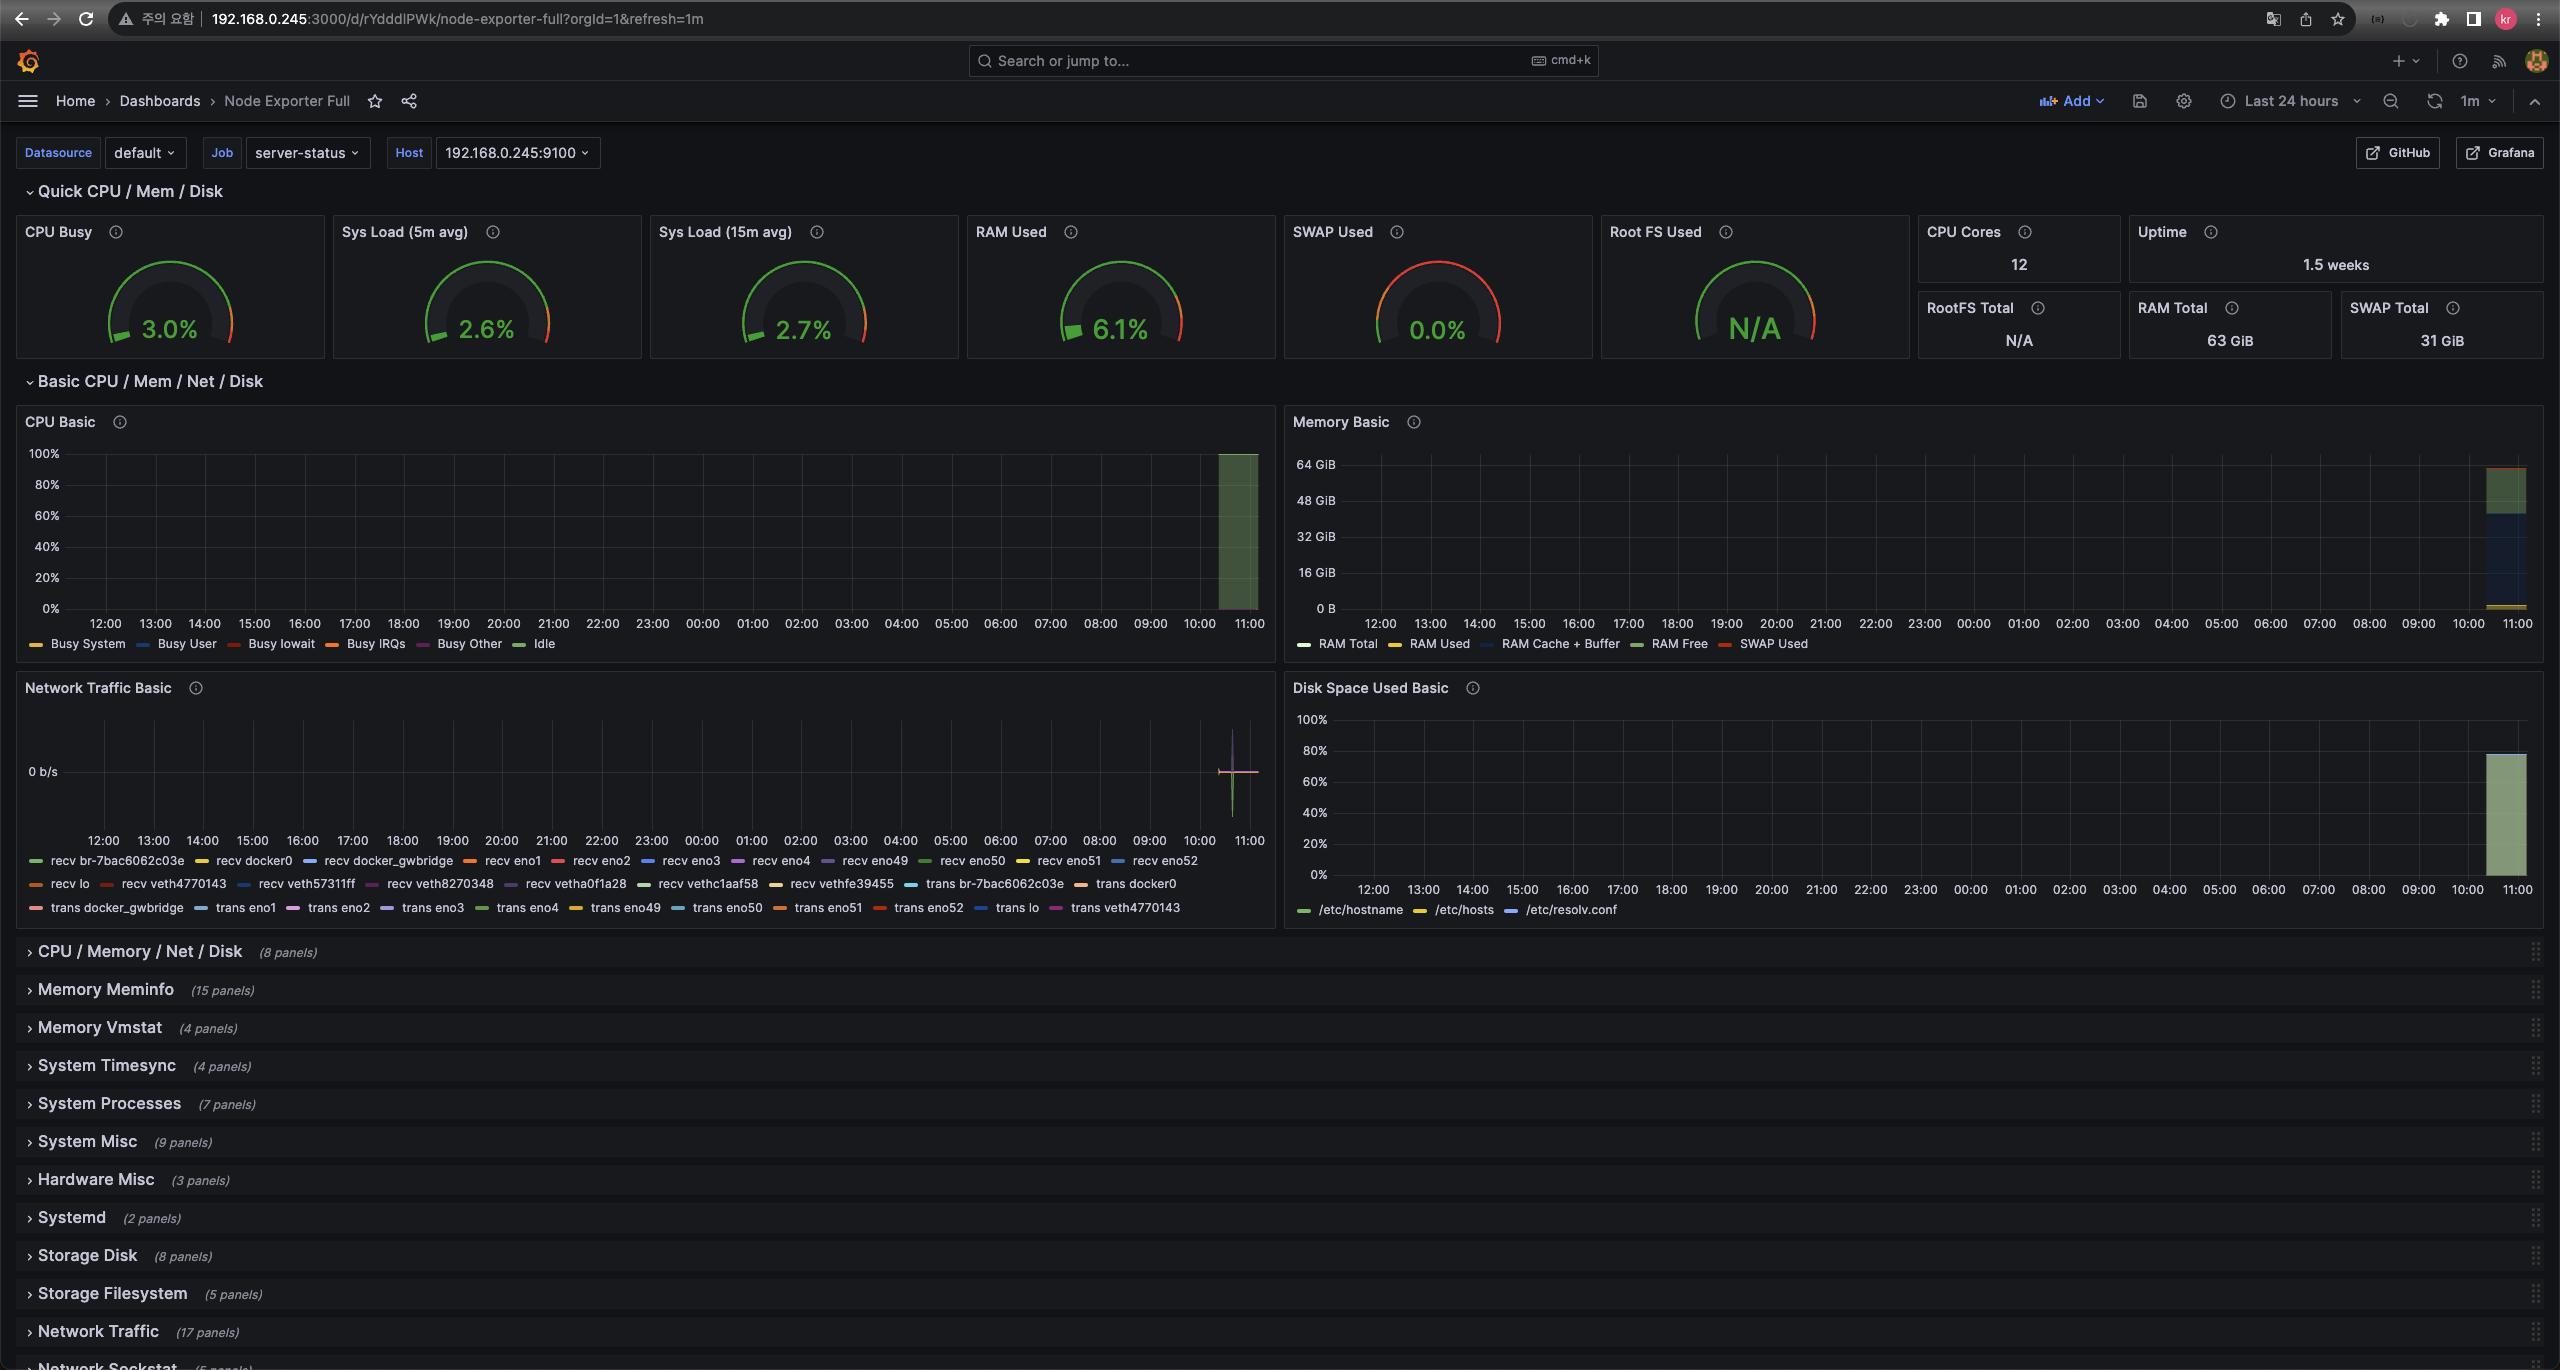Open the sidebar hamburger menu

[28, 101]
